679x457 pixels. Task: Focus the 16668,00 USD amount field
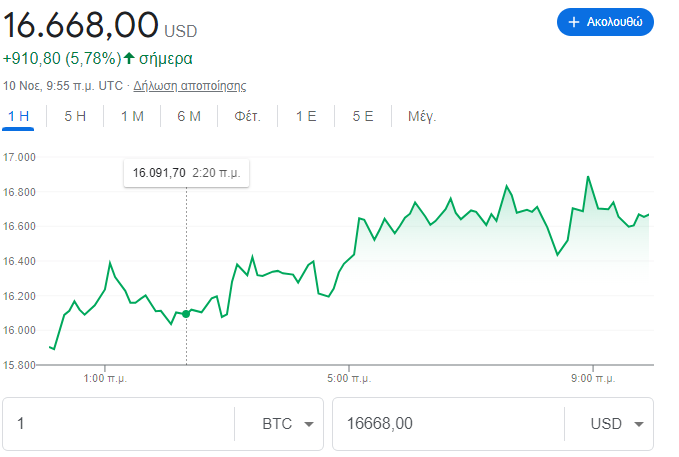pyautogui.click(x=447, y=424)
